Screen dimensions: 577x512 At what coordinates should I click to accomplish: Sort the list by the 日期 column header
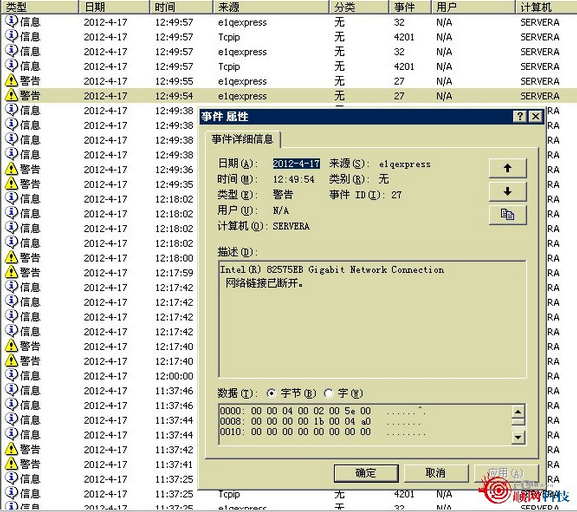pyautogui.click(x=114, y=7)
